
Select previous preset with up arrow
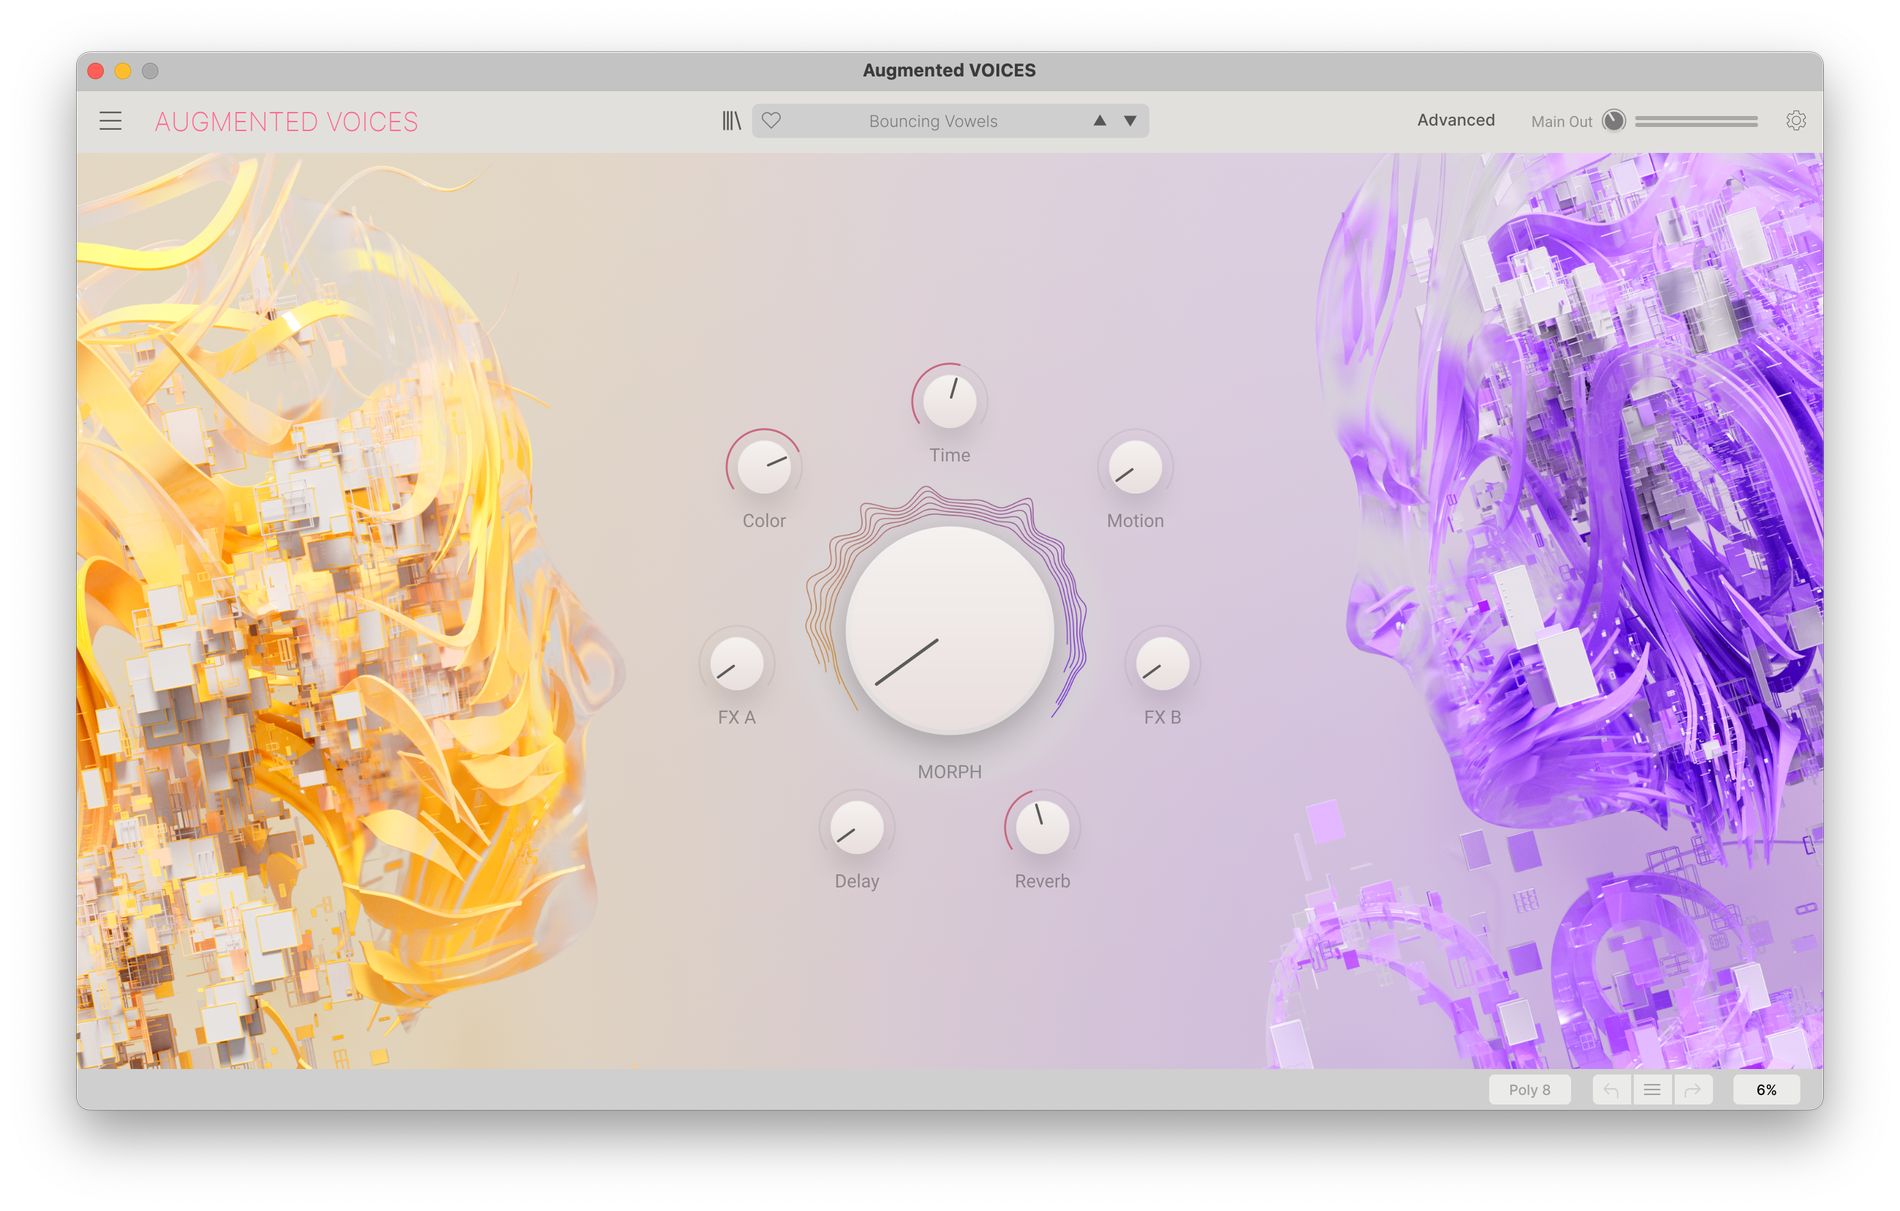point(1099,121)
